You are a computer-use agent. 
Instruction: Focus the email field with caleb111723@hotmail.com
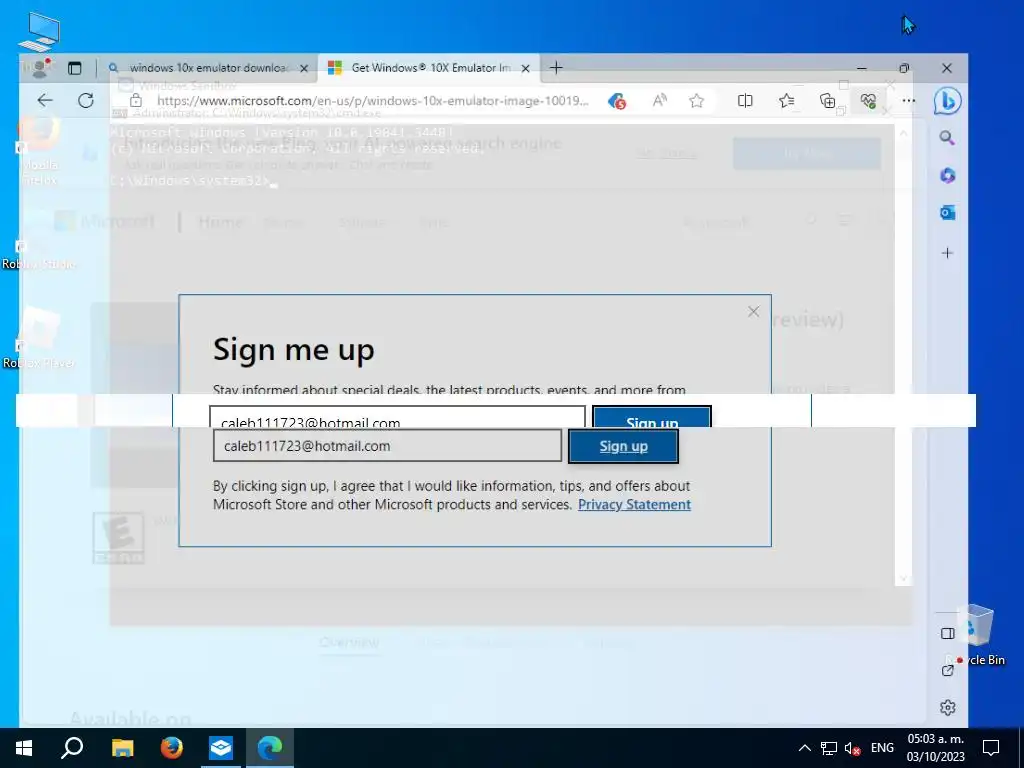pyautogui.click(x=387, y=446)
